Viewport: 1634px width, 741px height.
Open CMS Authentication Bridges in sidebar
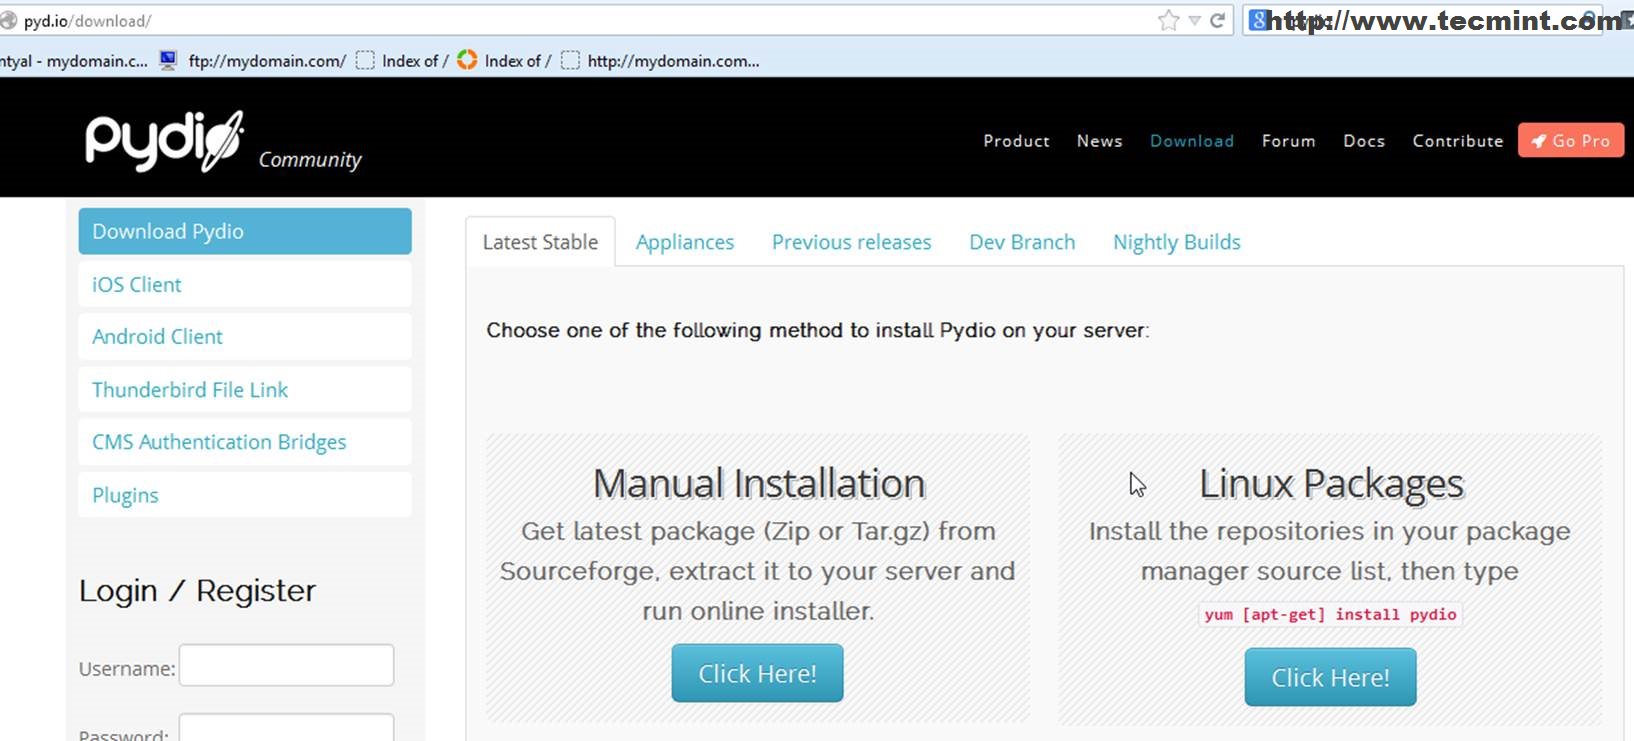click(219, 442)
